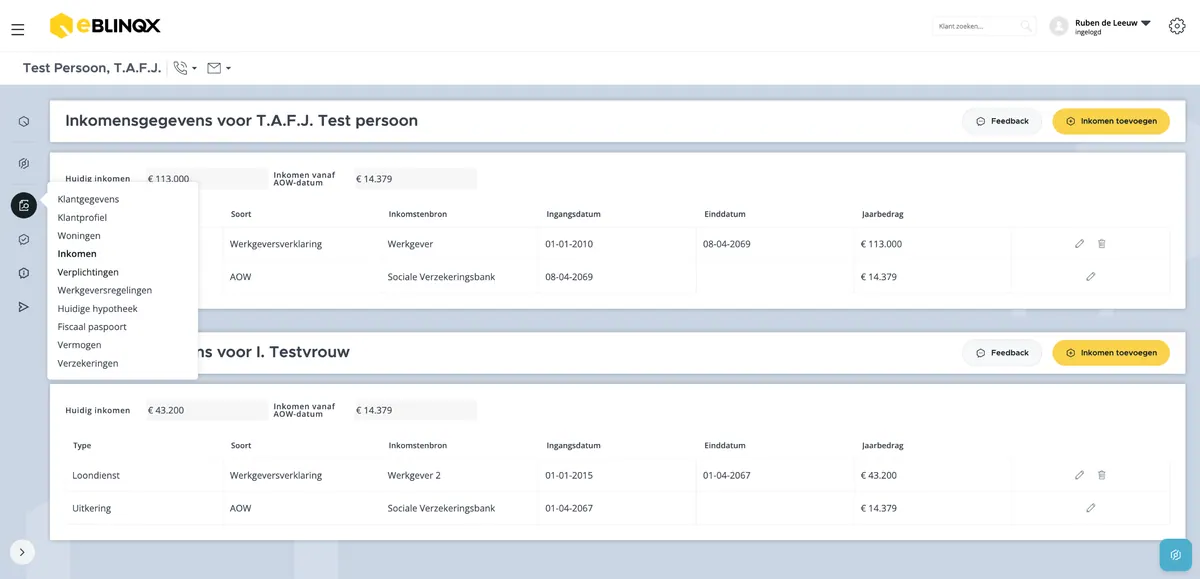Delete the Werkgever income row
The image size is (1200, 579).
point(1101,243)
